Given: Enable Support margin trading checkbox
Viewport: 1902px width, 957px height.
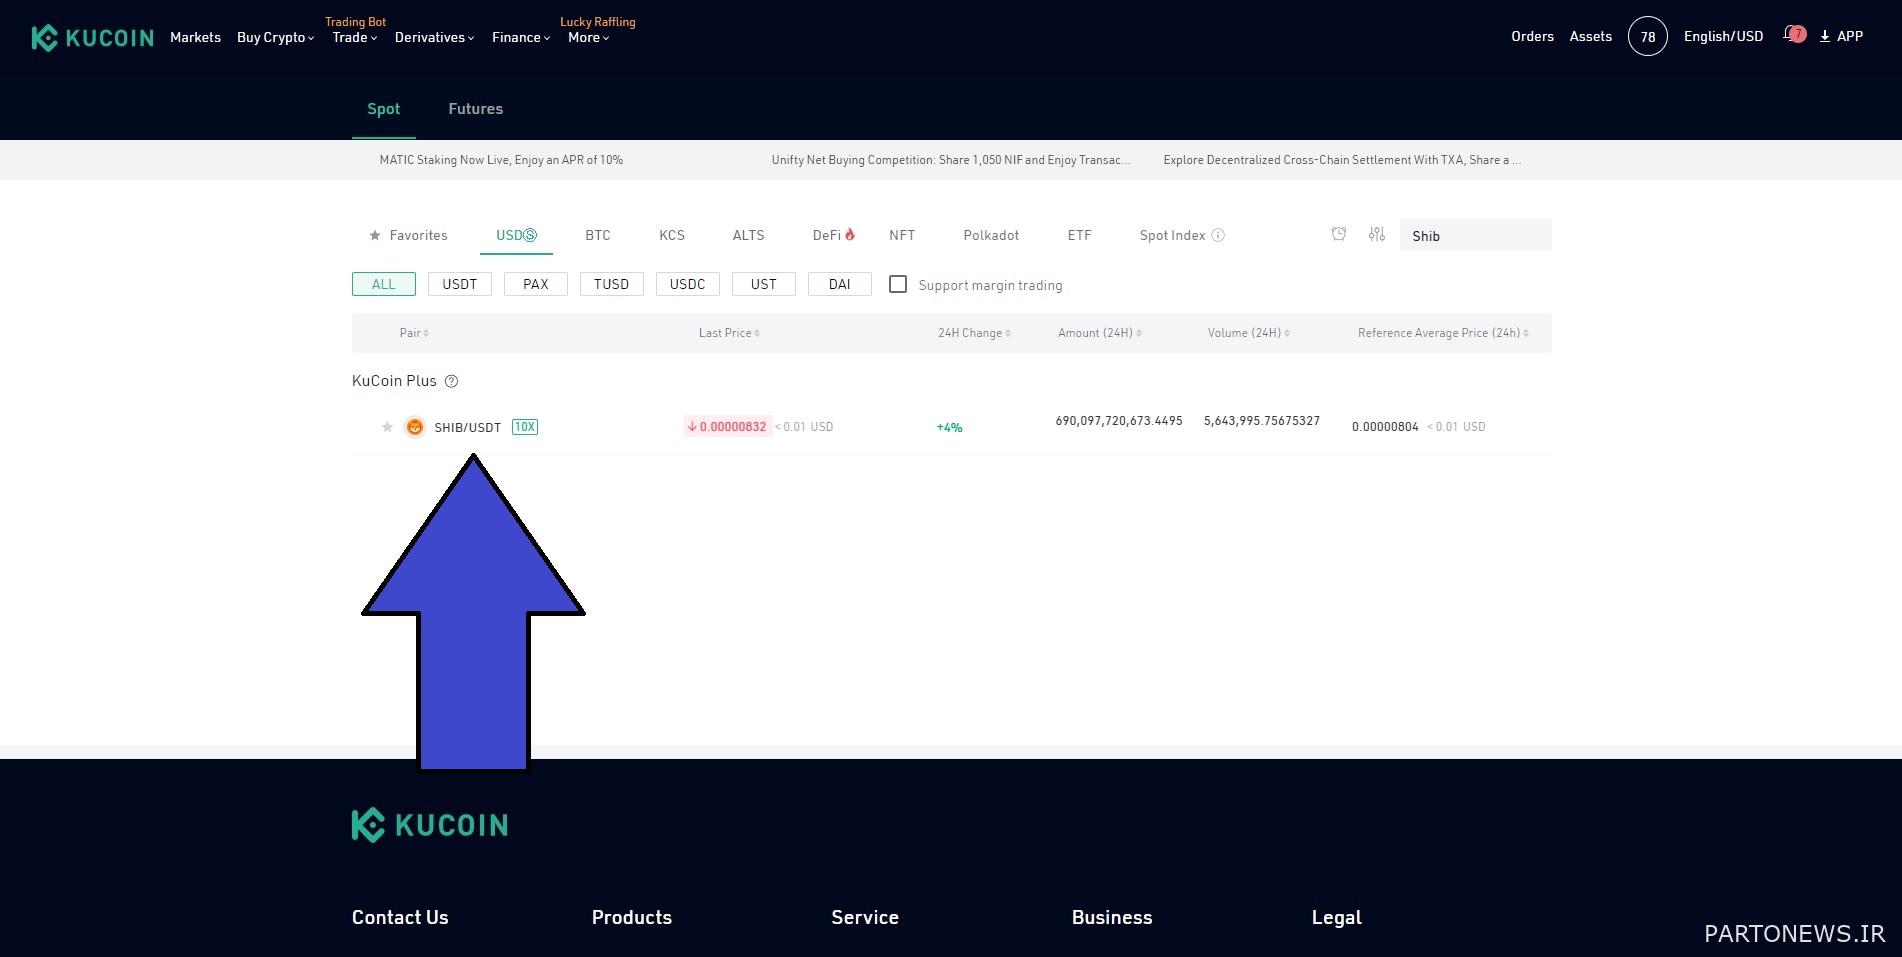Looking at the screenshot, I should pyautogui.click(x=898, y=285).
